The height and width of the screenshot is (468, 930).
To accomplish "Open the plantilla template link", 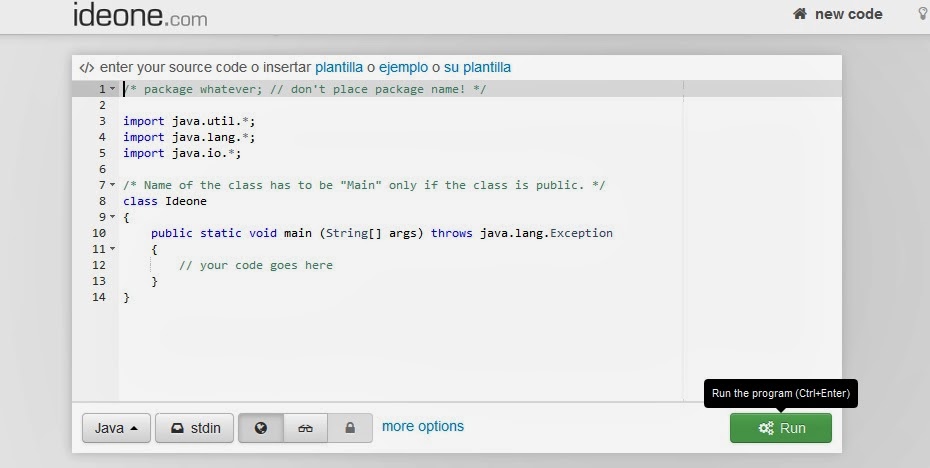I will [x=339, y=68].
